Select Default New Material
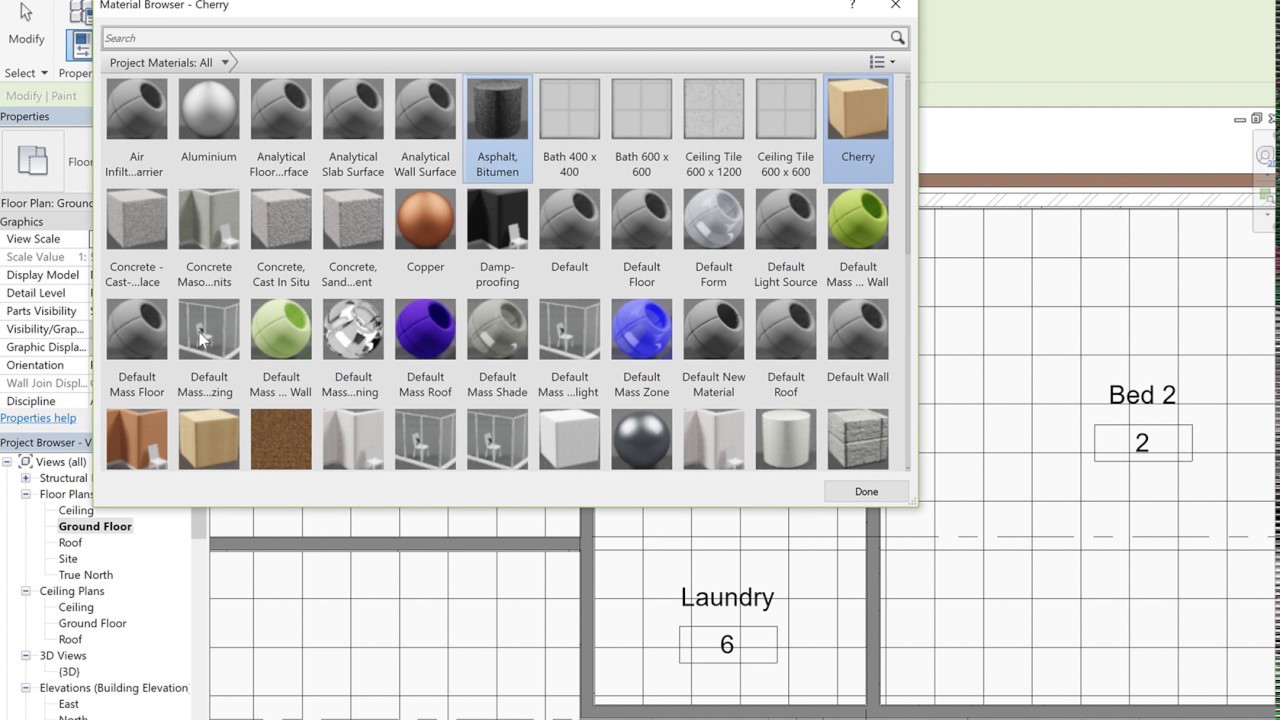 (x=713, y=348)
